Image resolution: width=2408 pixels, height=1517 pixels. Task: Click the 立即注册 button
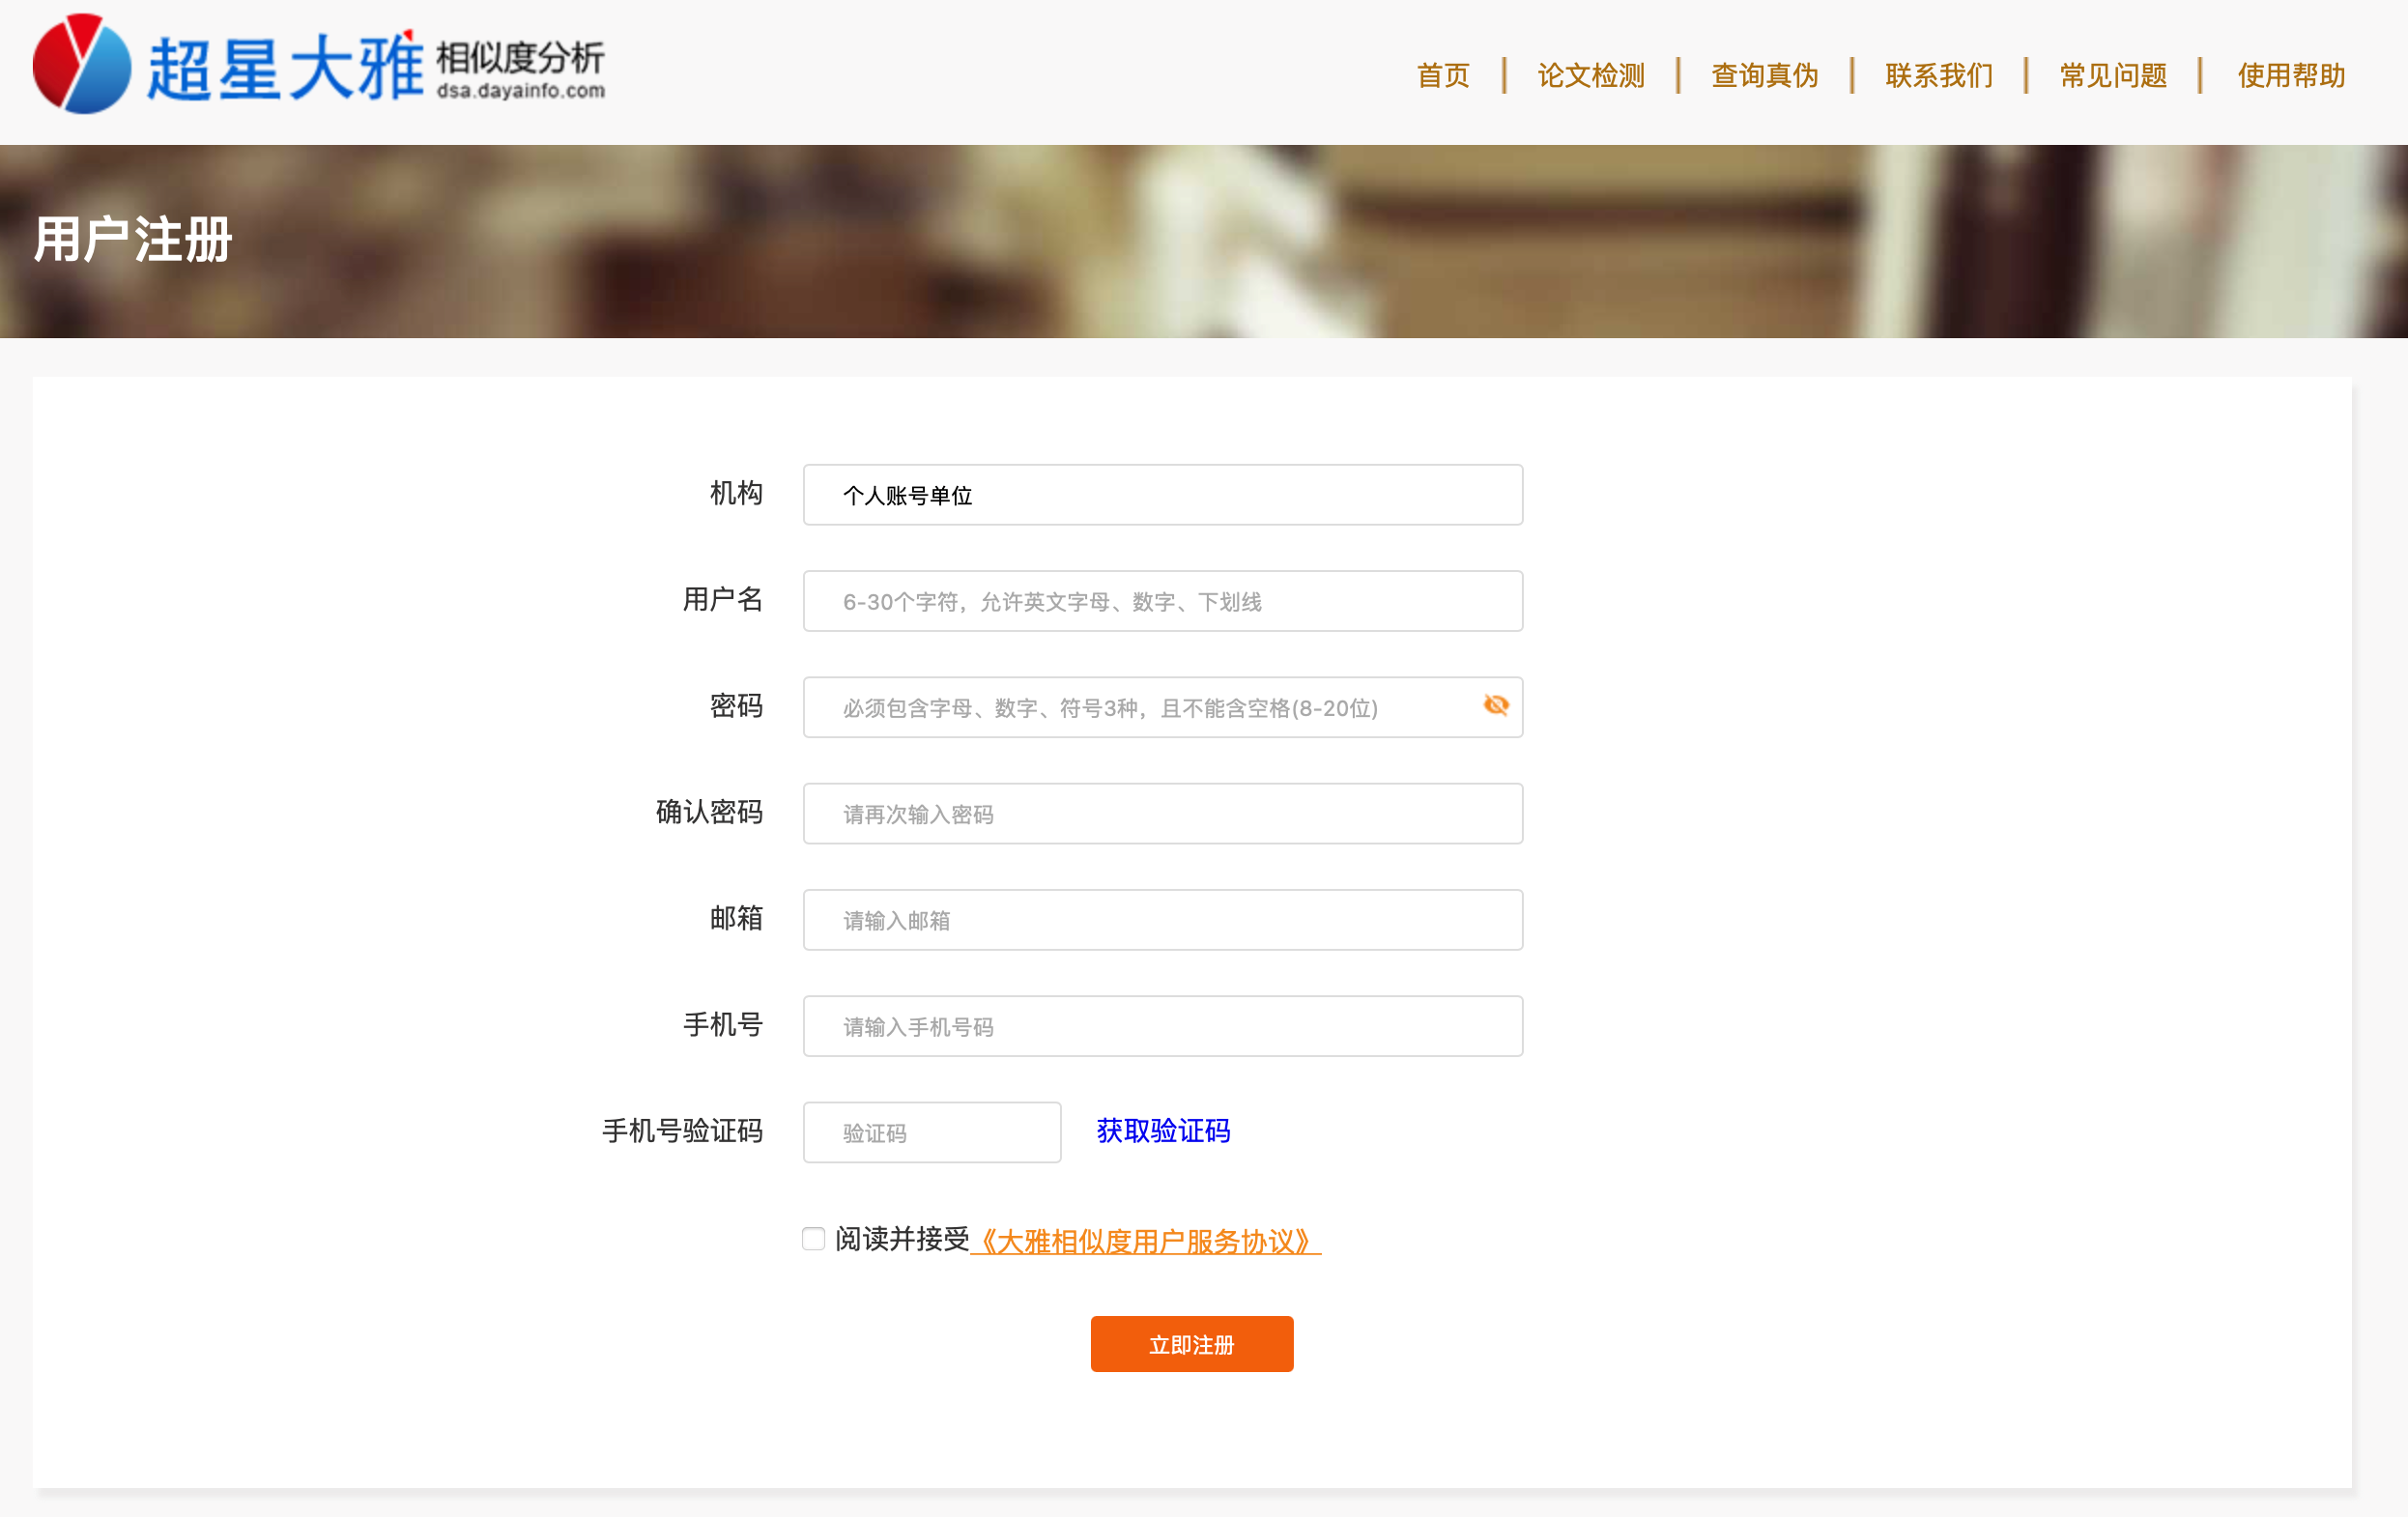1191,1344
